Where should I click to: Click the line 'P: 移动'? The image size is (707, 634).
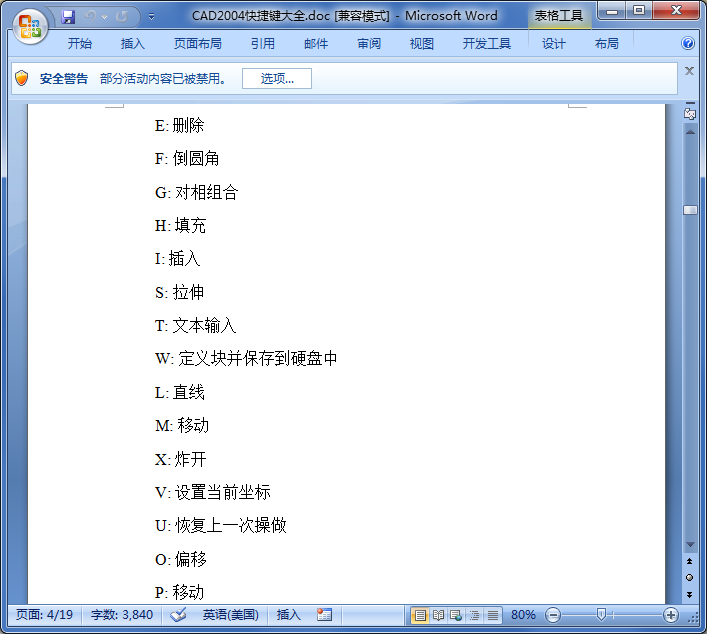tap(179, 593)
